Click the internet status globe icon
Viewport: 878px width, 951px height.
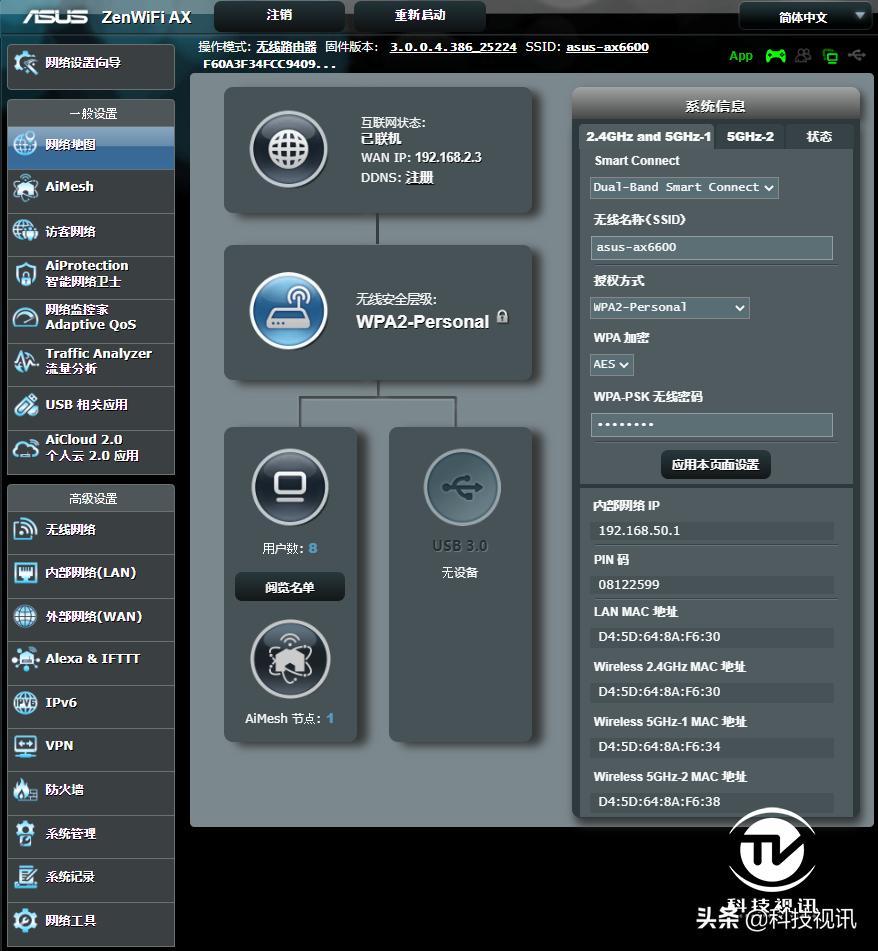(x=288, y=149)
